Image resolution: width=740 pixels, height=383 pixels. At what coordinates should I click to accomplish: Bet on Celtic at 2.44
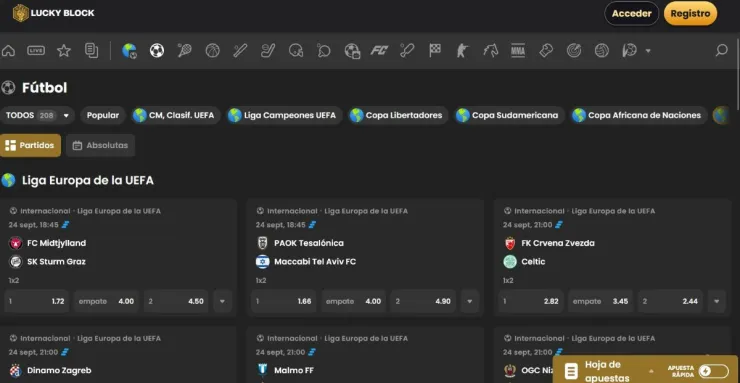670,301
